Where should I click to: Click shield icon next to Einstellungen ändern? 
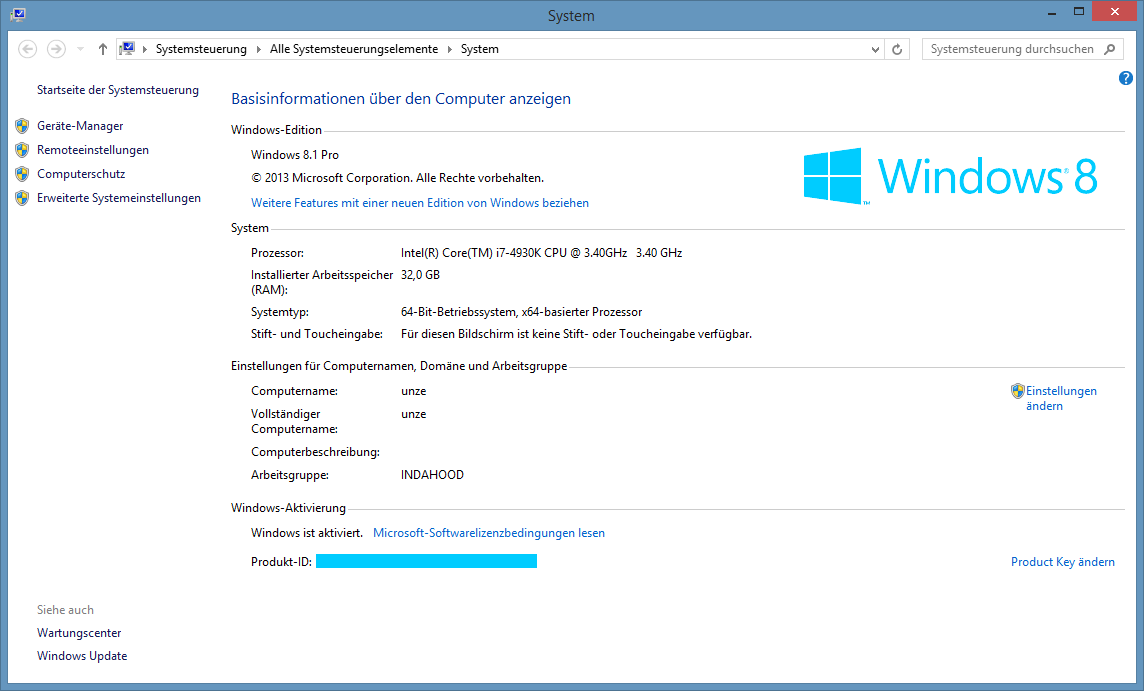[1018, 391]
